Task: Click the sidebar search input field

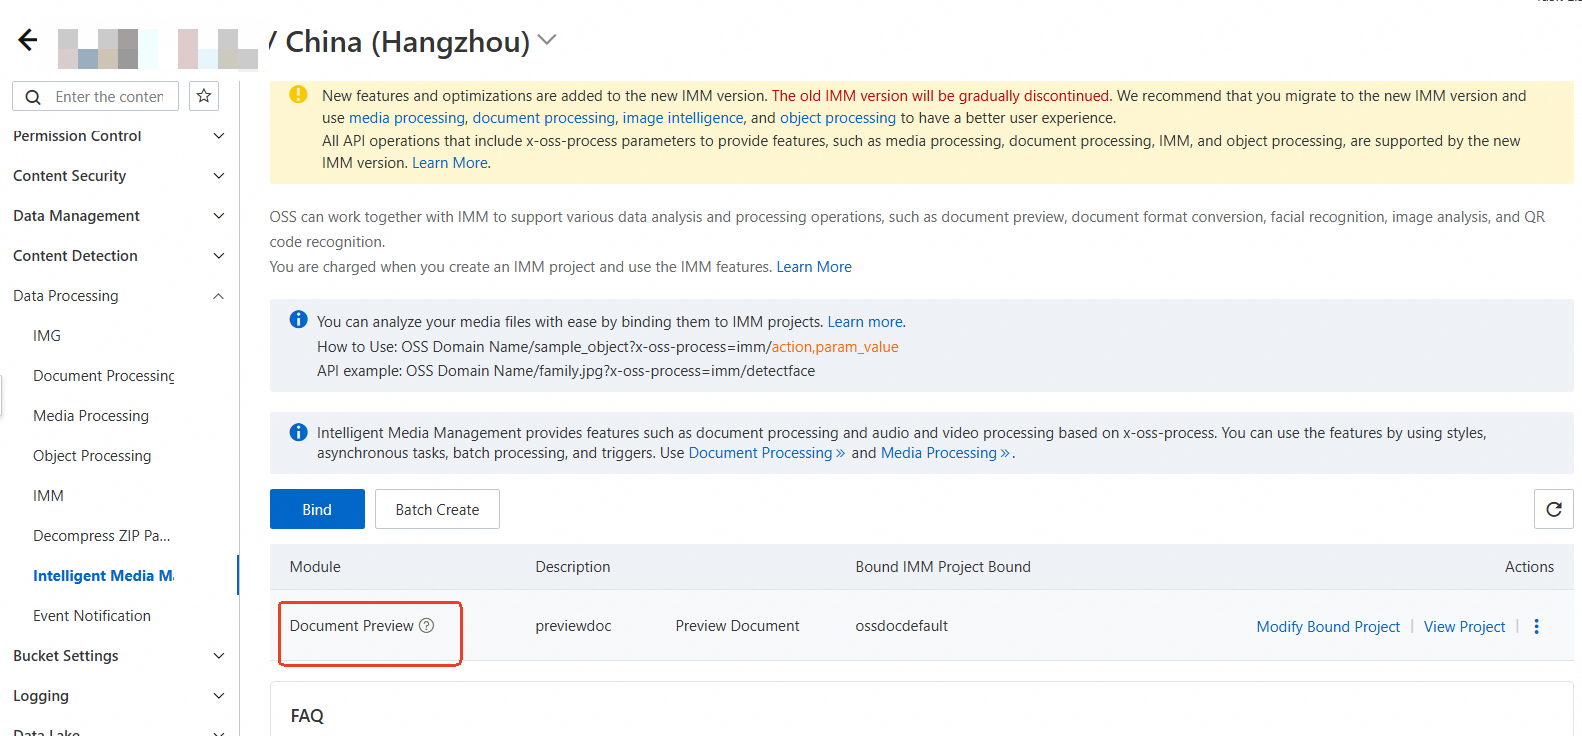Action: coord(109,96)
